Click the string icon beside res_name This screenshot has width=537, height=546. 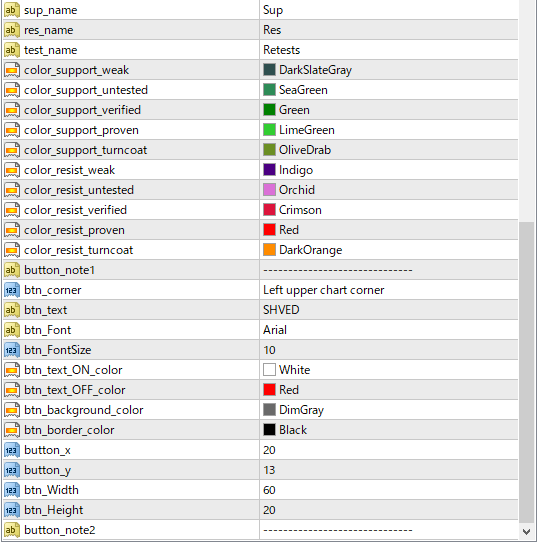pyautogui.click(x=11, y=30)
